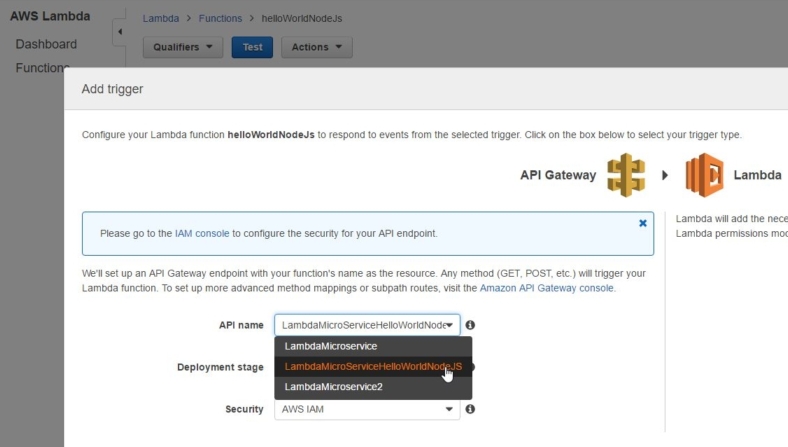This screenshot has height=447, width=788.
Task: Collapse the sidebar with the left arrow
Action: (x=120, y=32)
